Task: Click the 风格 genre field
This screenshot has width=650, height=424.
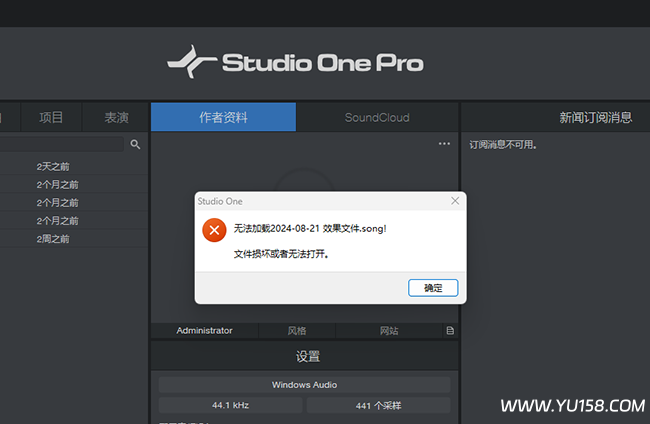Action: coord(297,330)
